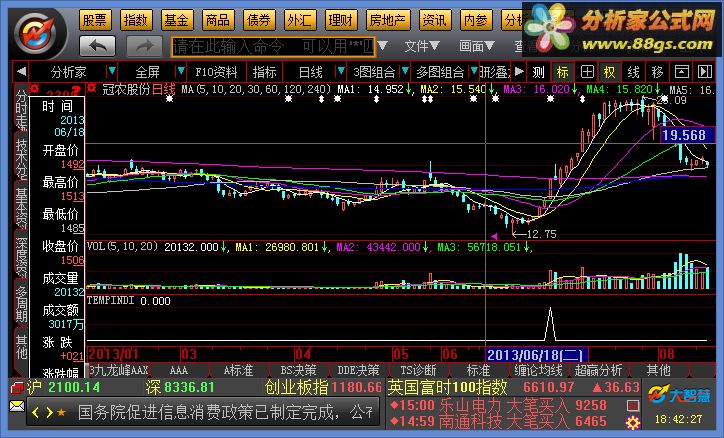The image size is (724, 438).
Task: Toggle the 标 marker button
Action: click(562, 72)
